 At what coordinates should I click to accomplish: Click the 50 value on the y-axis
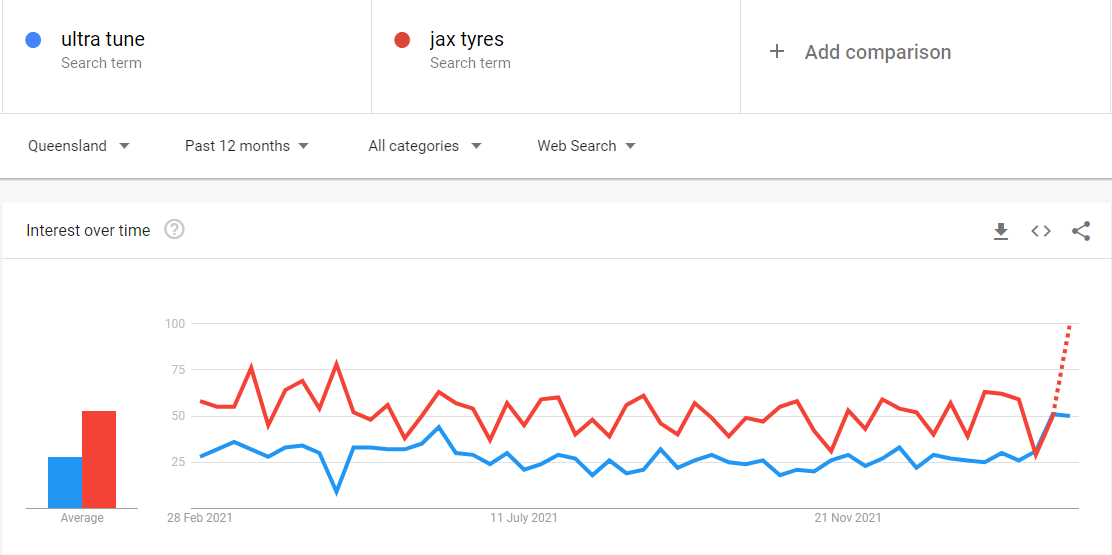[177, 416]
